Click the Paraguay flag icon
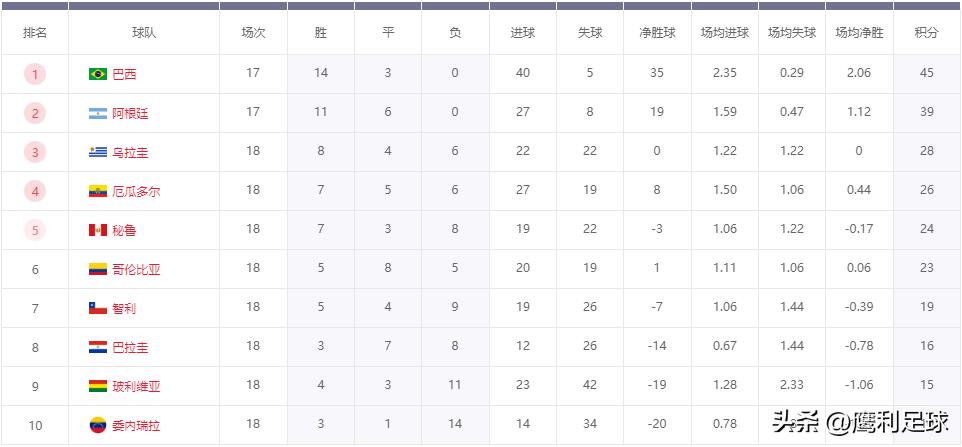This screenshot has height=447, width=962. (97, 347)
